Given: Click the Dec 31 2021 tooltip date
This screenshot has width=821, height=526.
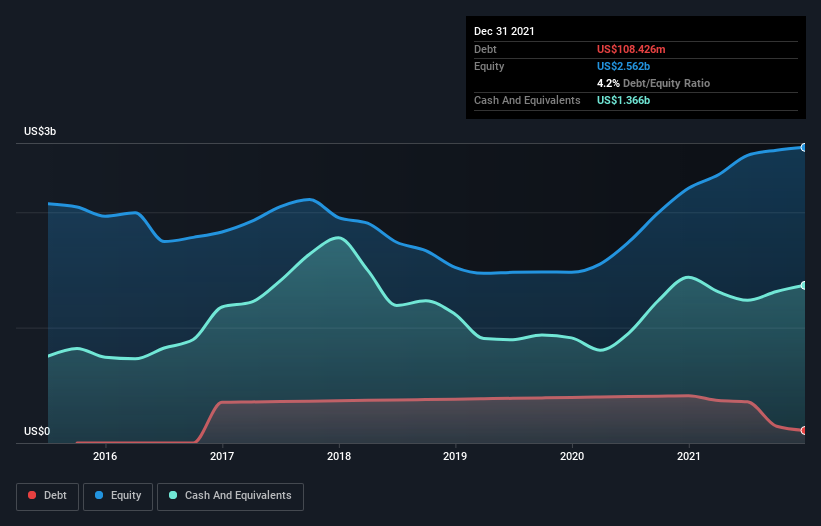Looking at the screenshot, I should coord(504,31).
